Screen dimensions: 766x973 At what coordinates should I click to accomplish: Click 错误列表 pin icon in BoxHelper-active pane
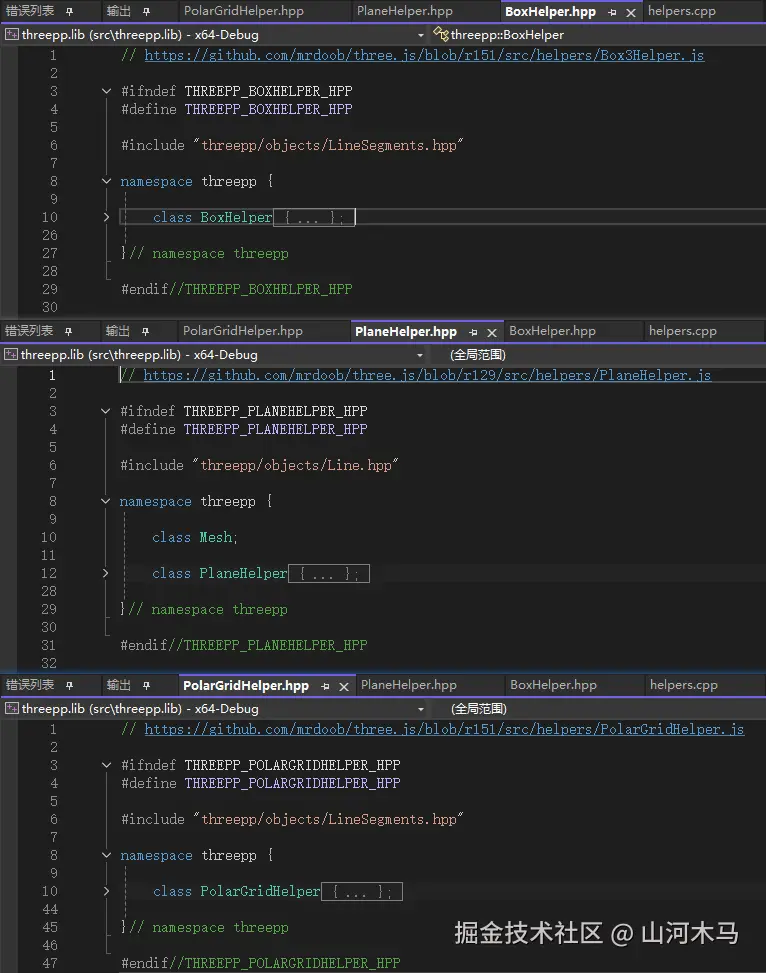pos(70,12)
